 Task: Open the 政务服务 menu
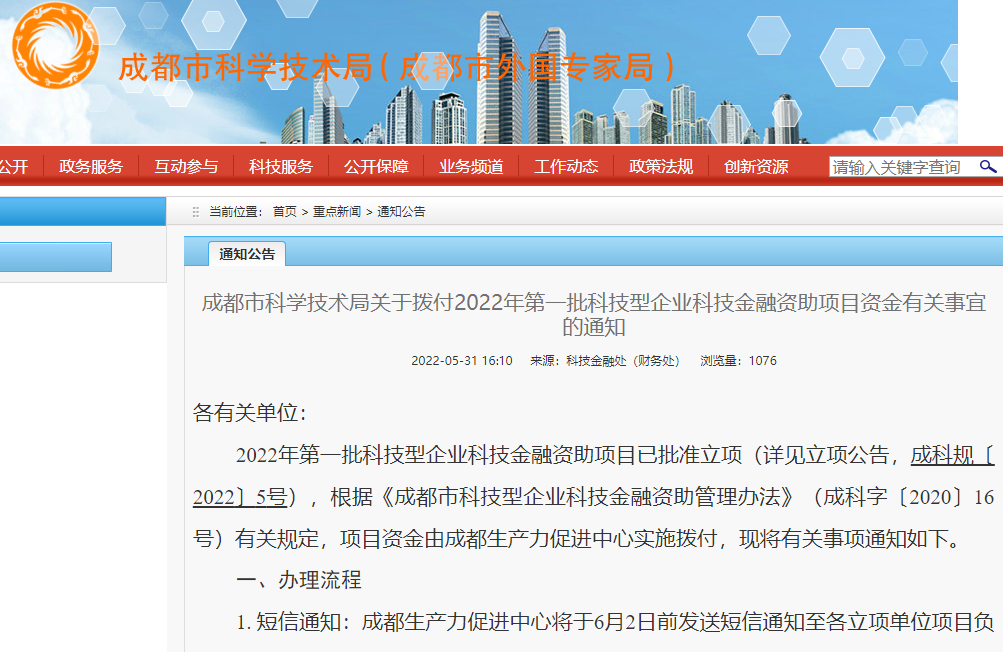tap(91, 167)
